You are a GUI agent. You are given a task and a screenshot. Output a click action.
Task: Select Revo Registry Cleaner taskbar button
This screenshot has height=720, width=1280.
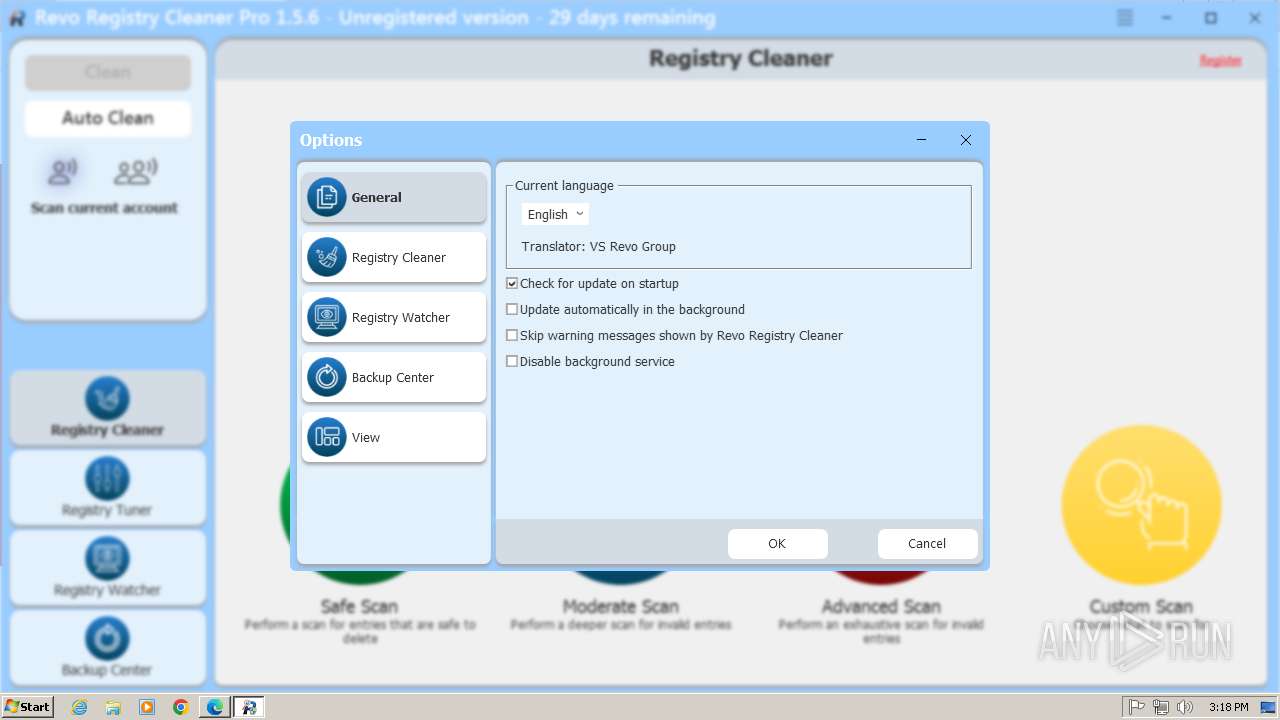249,707
